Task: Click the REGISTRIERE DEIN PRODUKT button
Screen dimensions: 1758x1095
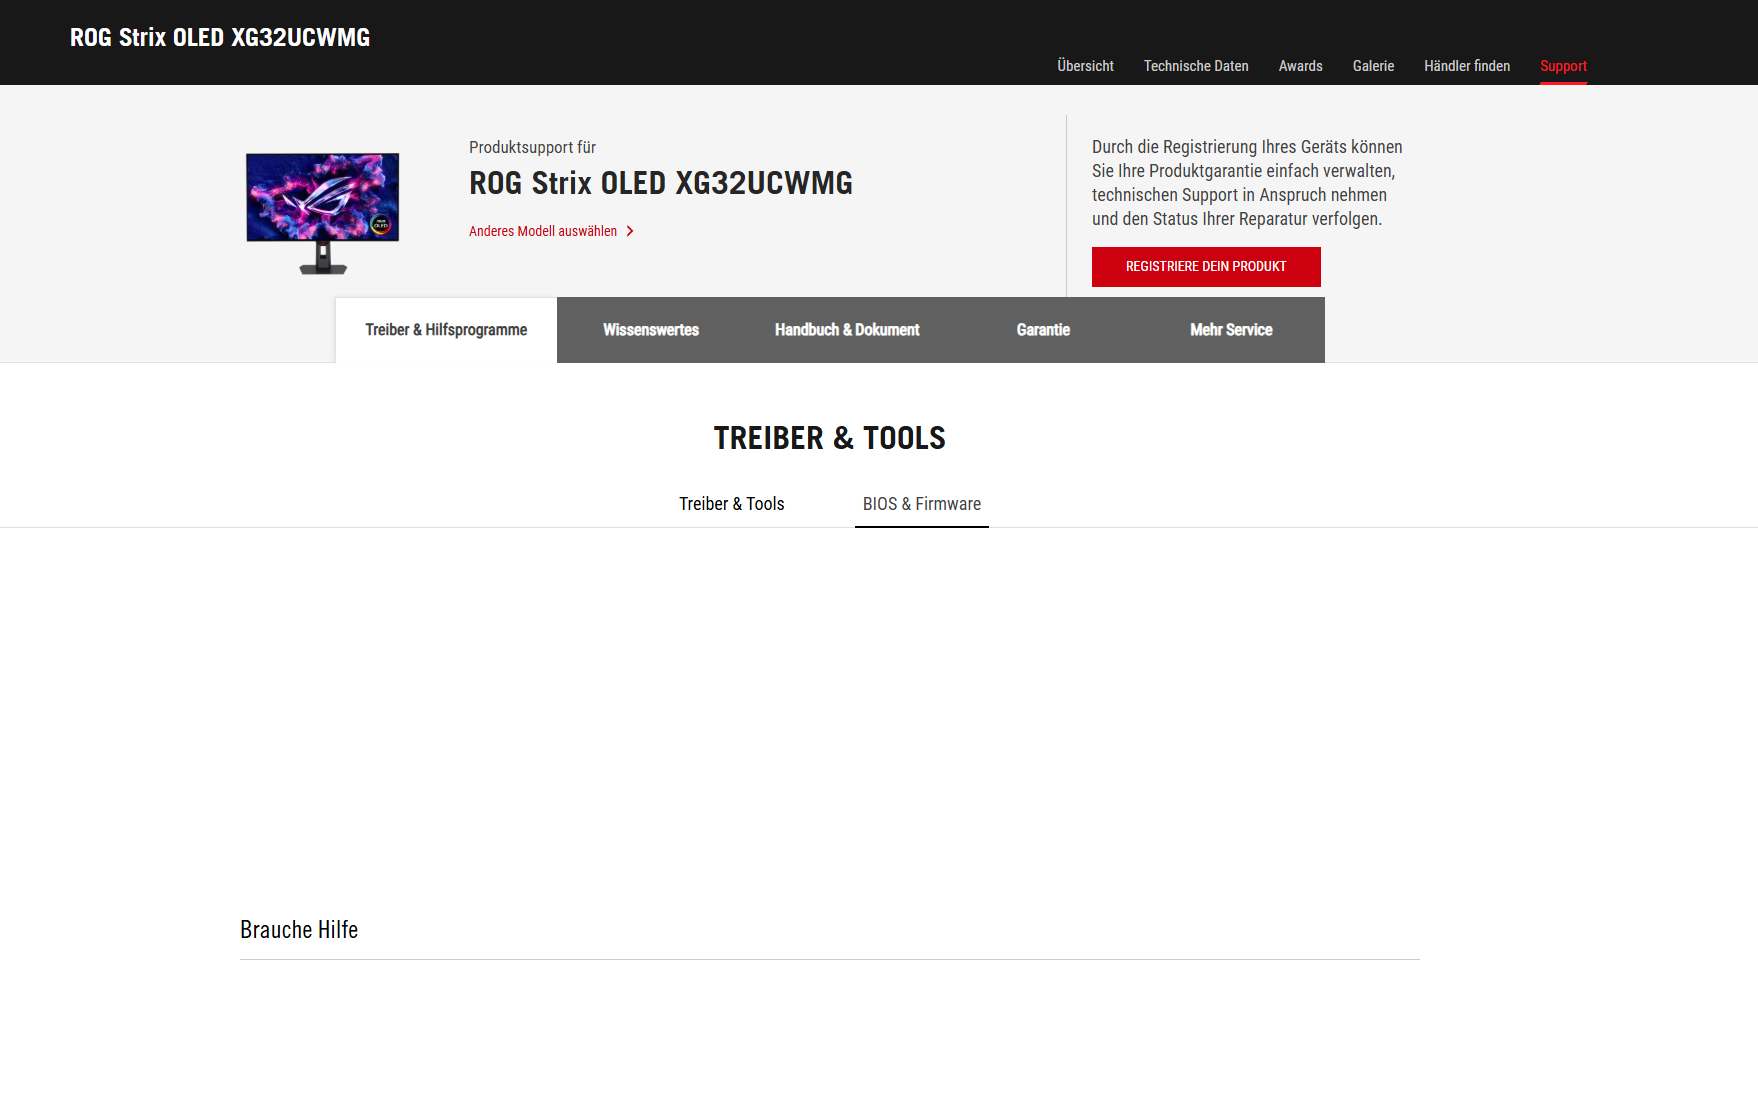Action: pos(1206,267)
